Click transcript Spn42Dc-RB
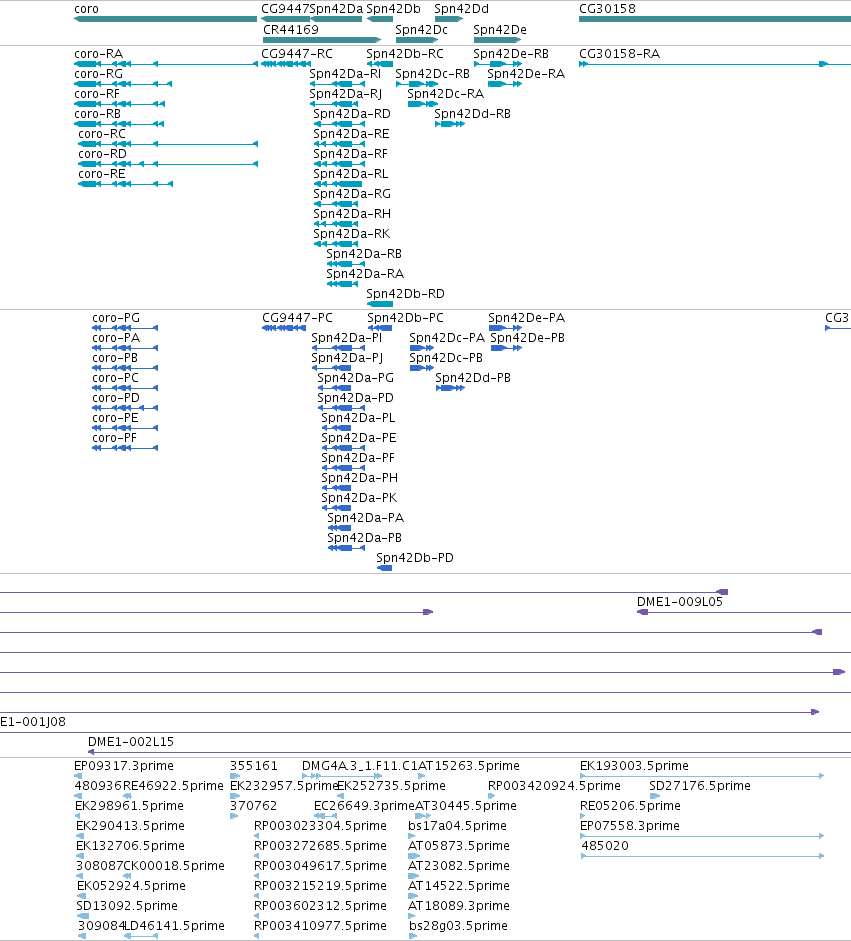Screen dimensions: 851x941 pyautogui.click(x=416, y=84)
